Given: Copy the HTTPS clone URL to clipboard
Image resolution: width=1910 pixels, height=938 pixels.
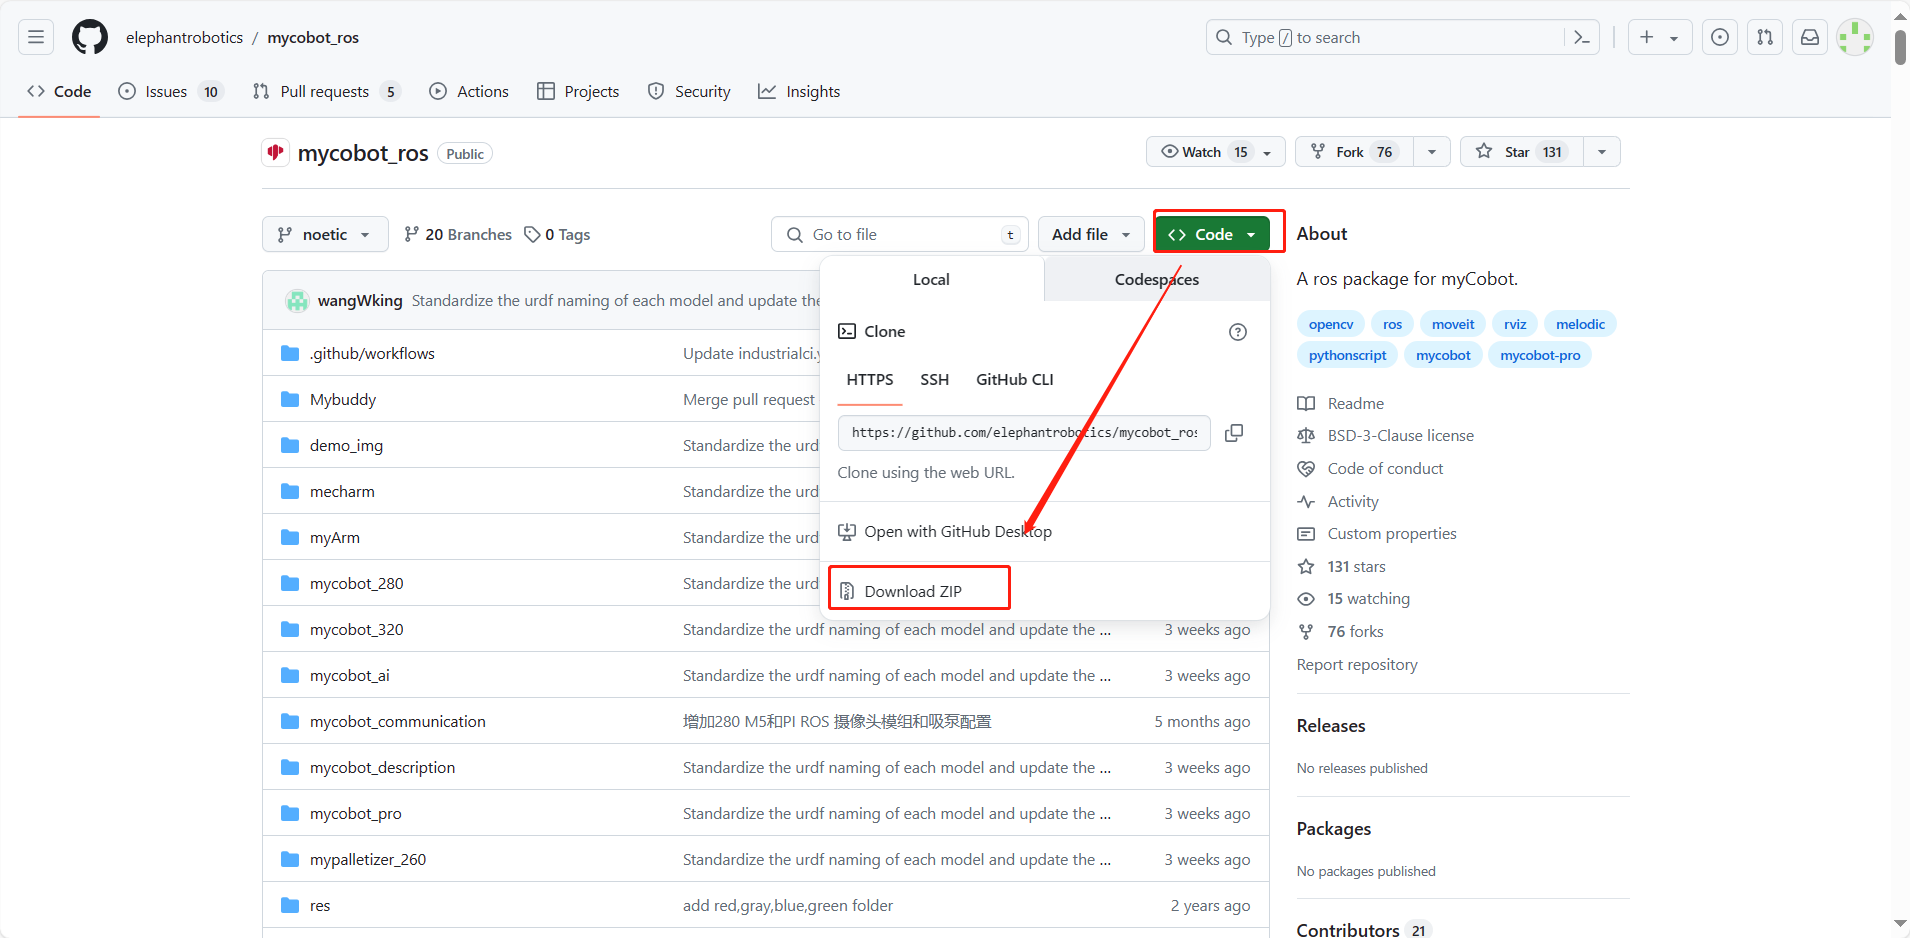Looking at the screenshot, I should 1234,433.
